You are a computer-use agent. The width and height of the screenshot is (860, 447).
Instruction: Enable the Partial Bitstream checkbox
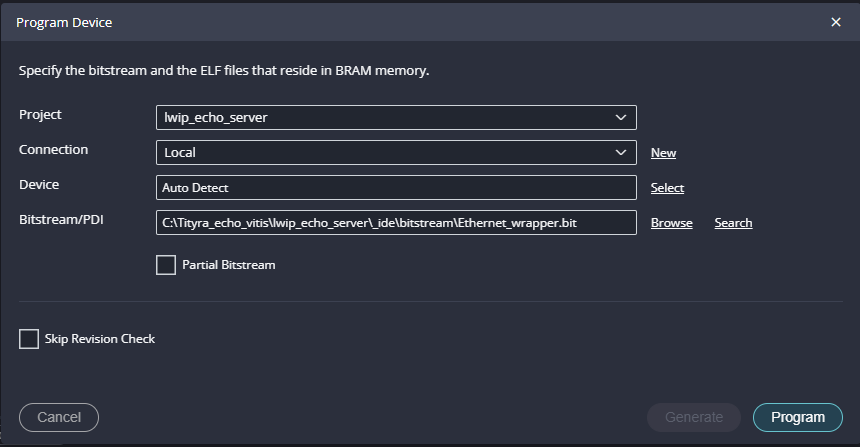[x=166, y=265]
